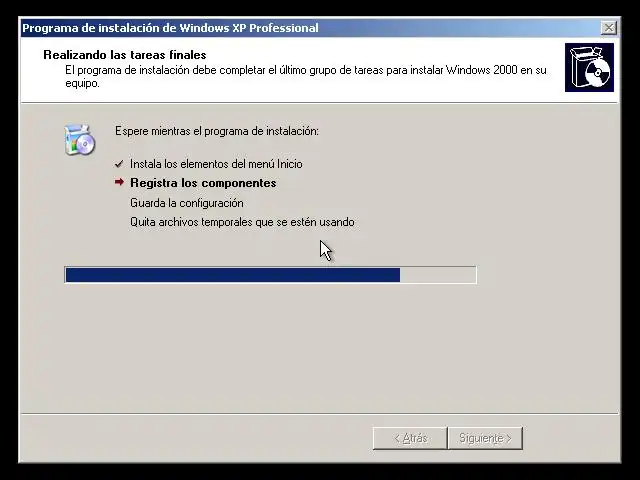Click the window title bar text
The height and width of the screenshot is (480, 640).
click(170, 28)
